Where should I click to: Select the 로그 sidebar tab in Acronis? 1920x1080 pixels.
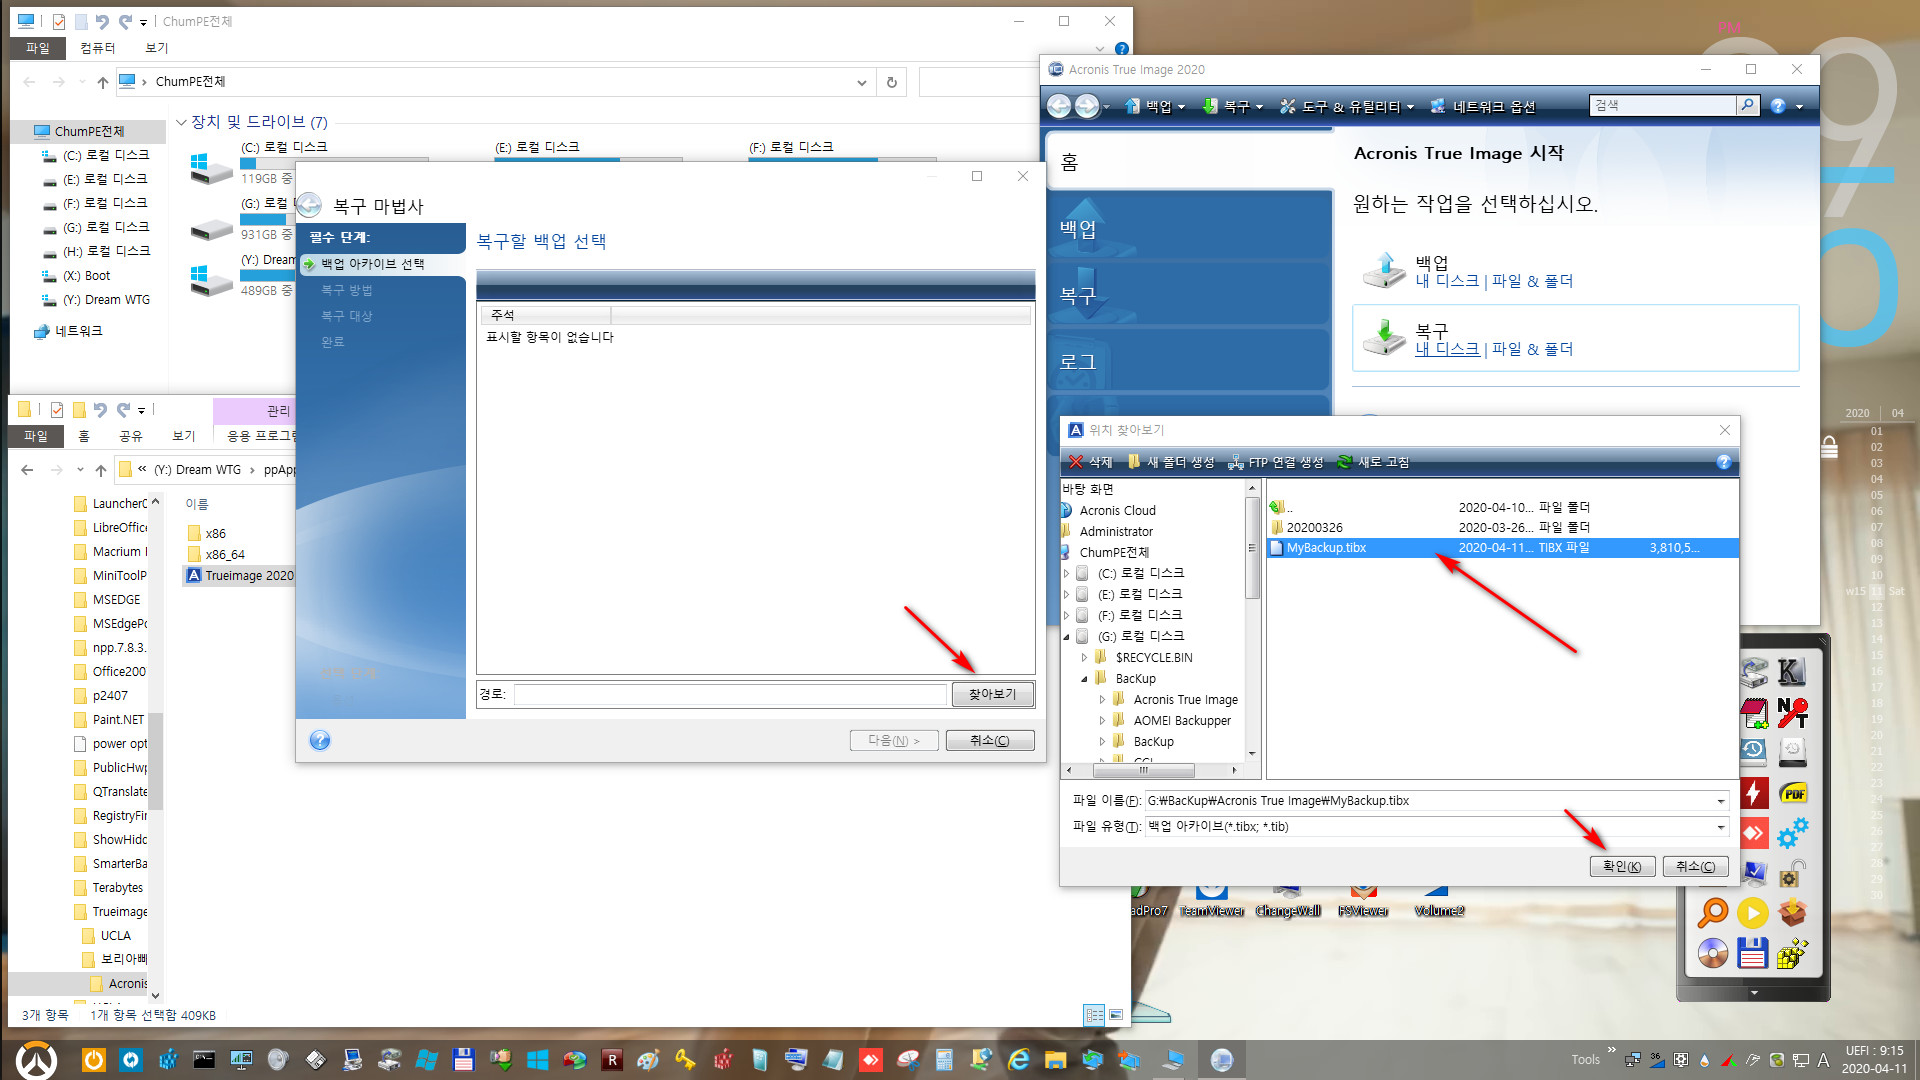pyautogui.click(x=1190, y=362)
